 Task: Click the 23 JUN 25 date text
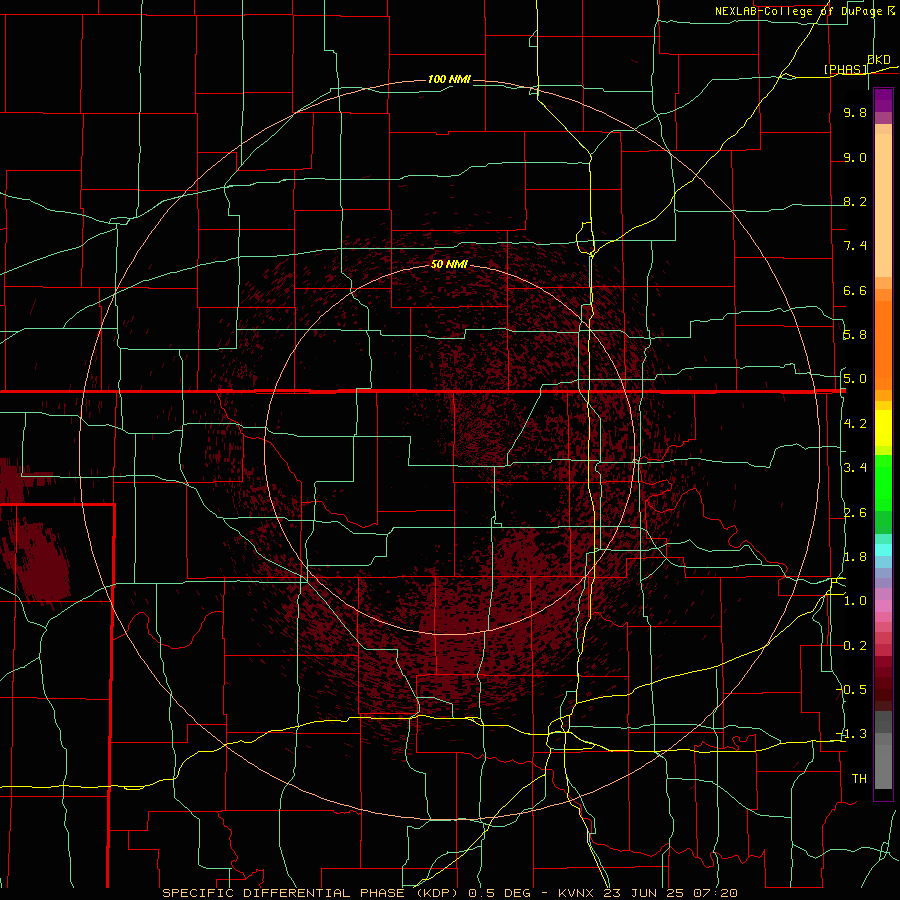pyautogui.click(x=643, y=893)
